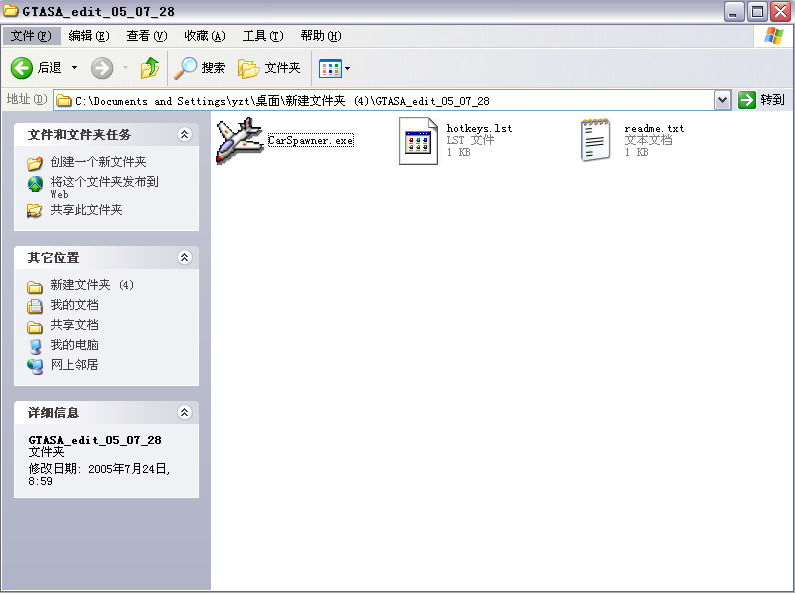
Task: Open the 文件(F) menu
Action: 31,36
